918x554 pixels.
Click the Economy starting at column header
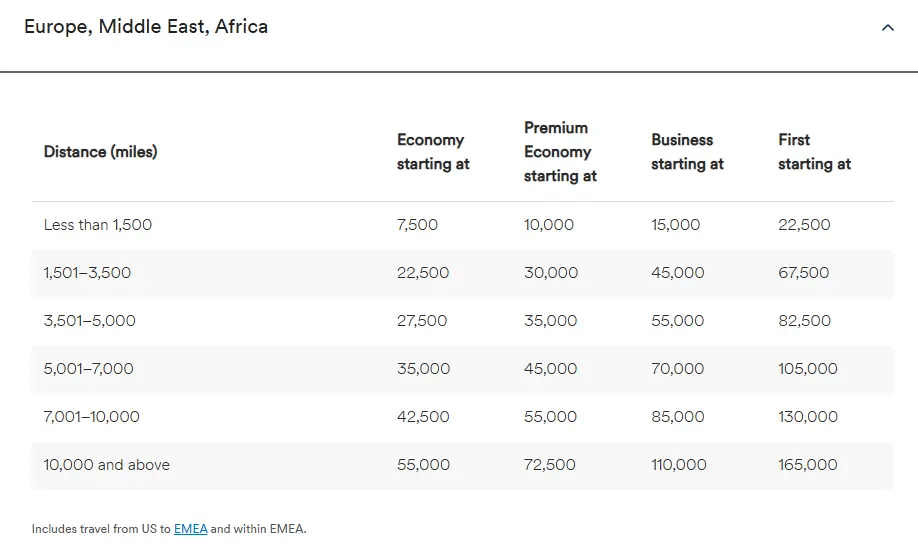tap(433, 152)
